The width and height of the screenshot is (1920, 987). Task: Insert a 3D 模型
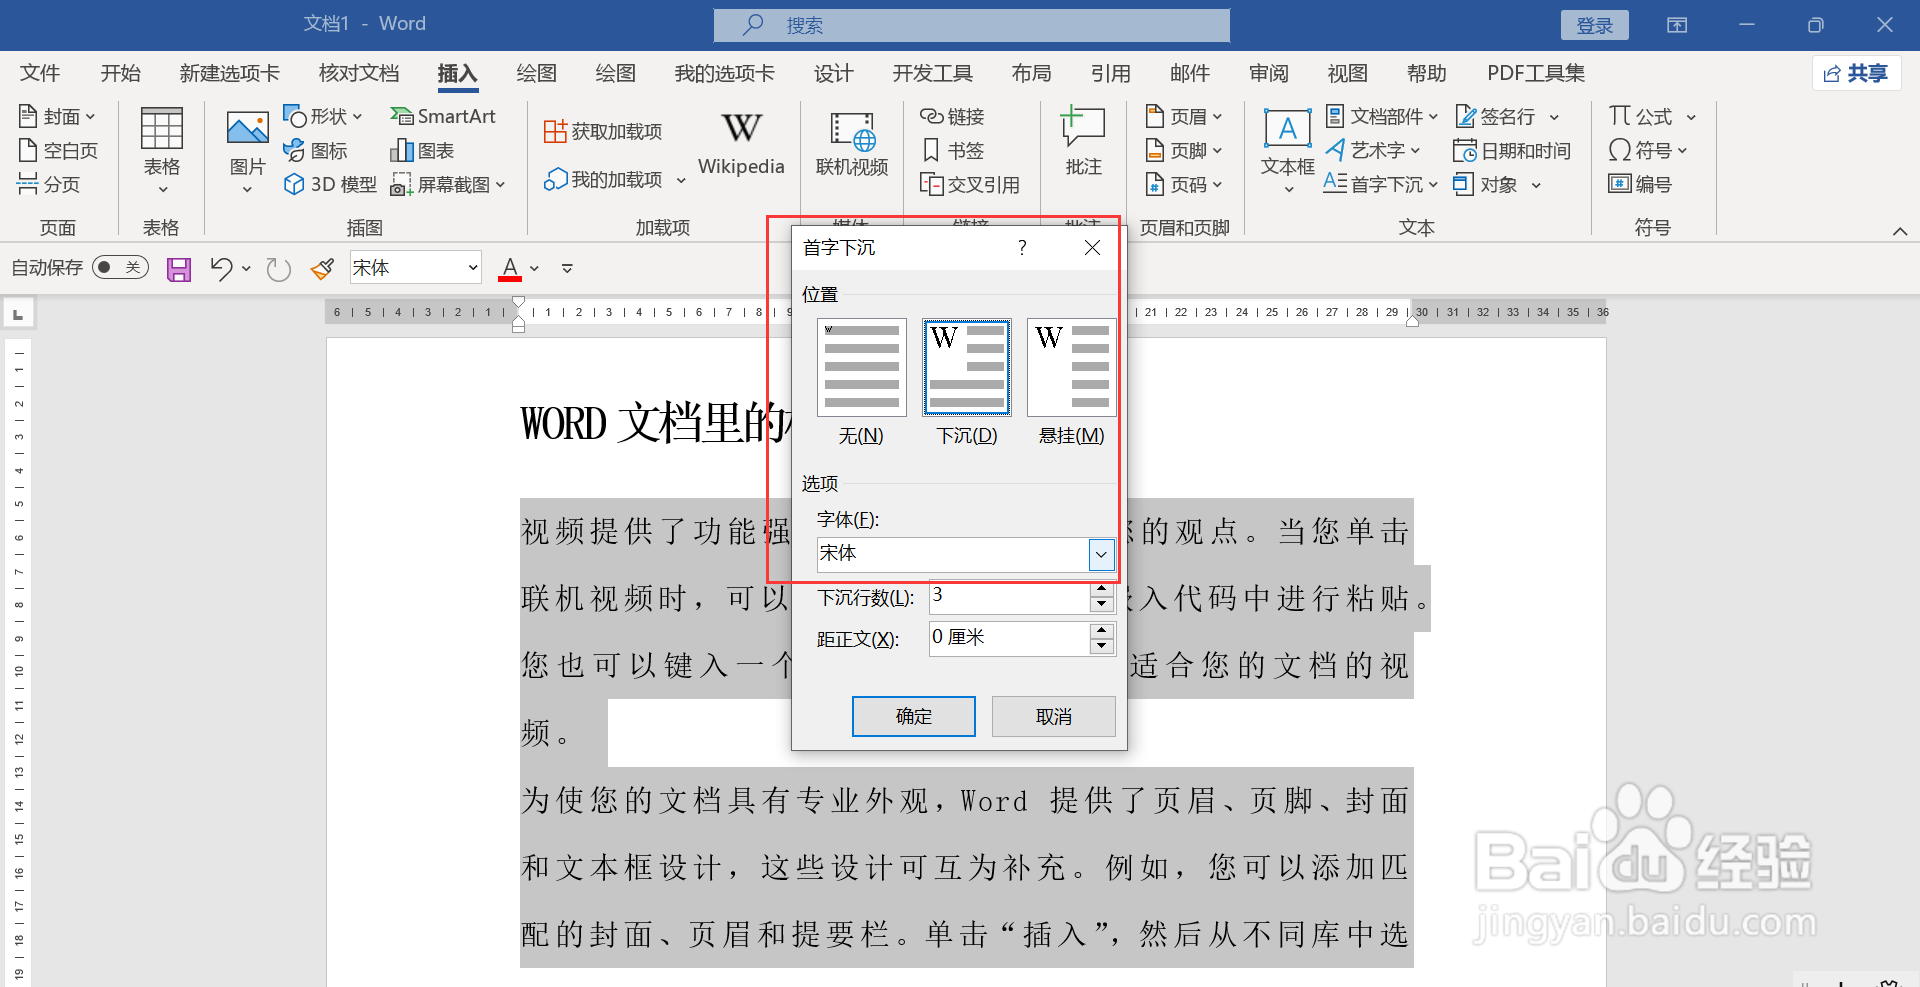330,185
